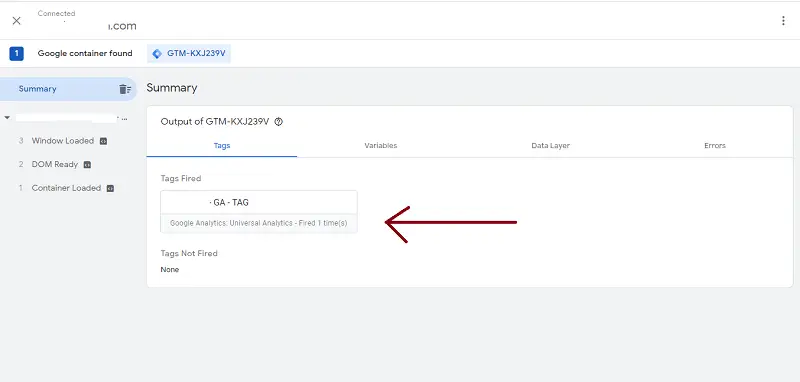
Task: Select the DOM Ready event
Action: (x=55, y=164)
